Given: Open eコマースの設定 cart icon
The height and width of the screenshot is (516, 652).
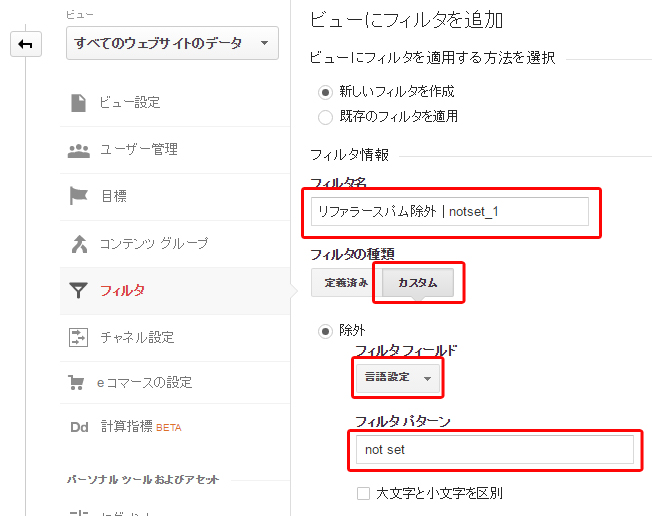Looking at the screenshot, I should click(x=76, y=383).
